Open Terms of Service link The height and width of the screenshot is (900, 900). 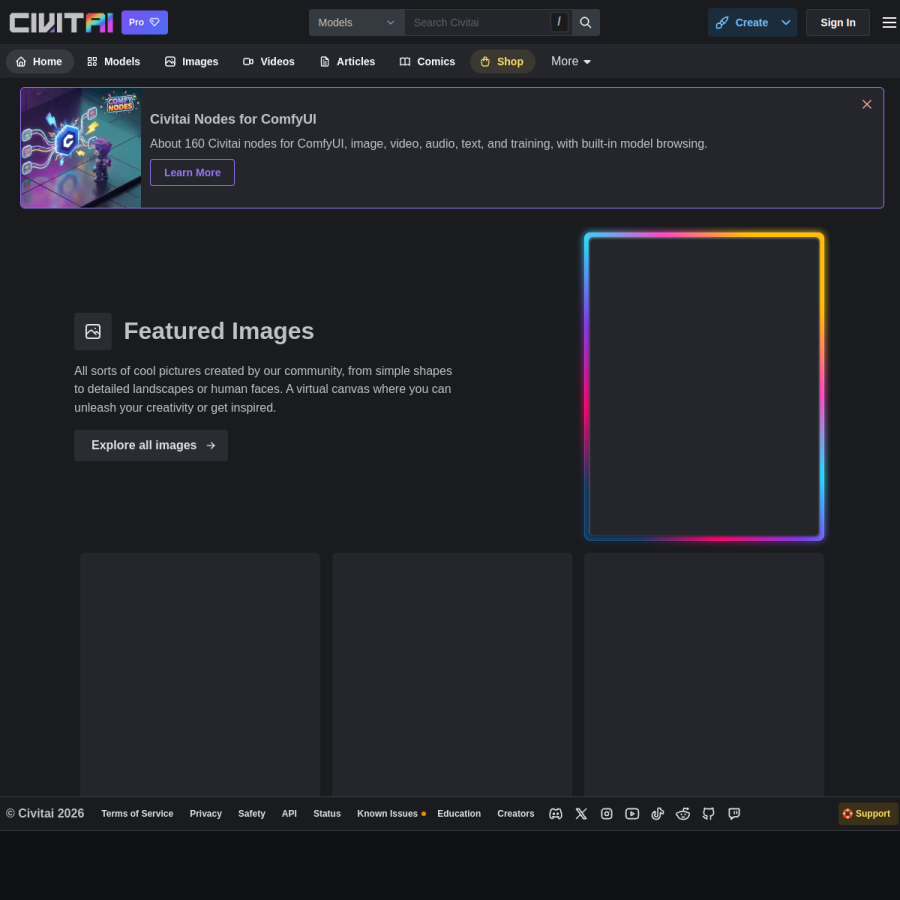click(137, 813)
